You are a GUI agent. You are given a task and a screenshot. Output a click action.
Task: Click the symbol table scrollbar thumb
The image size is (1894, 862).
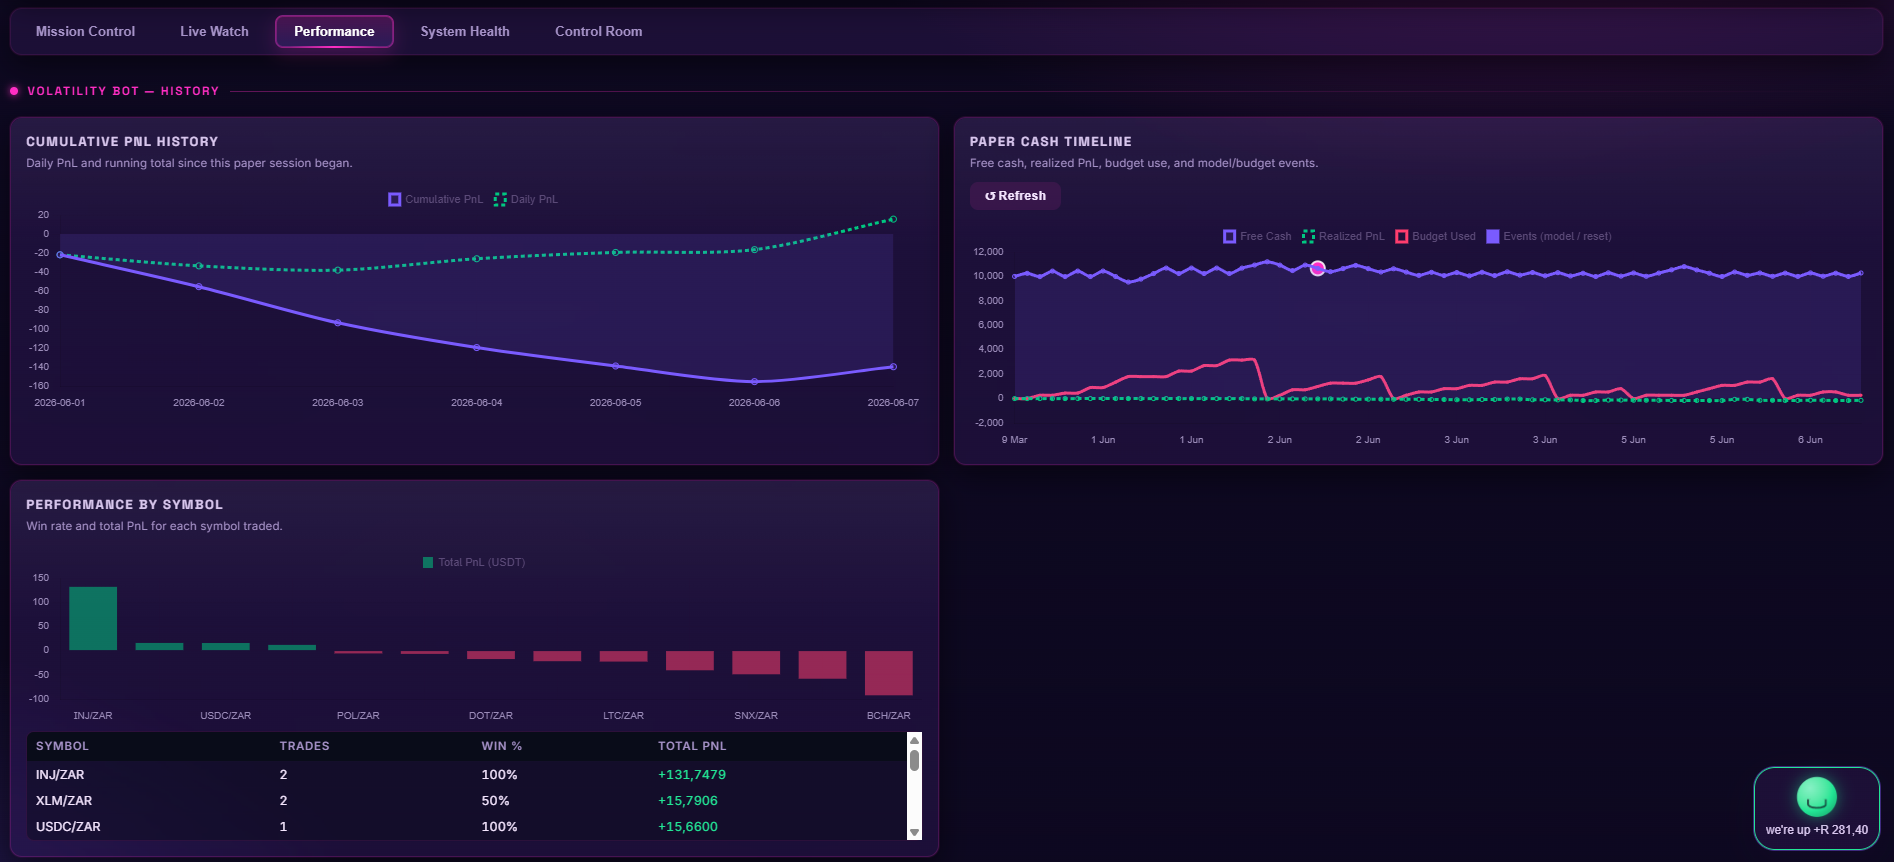[x=914, y=760]
